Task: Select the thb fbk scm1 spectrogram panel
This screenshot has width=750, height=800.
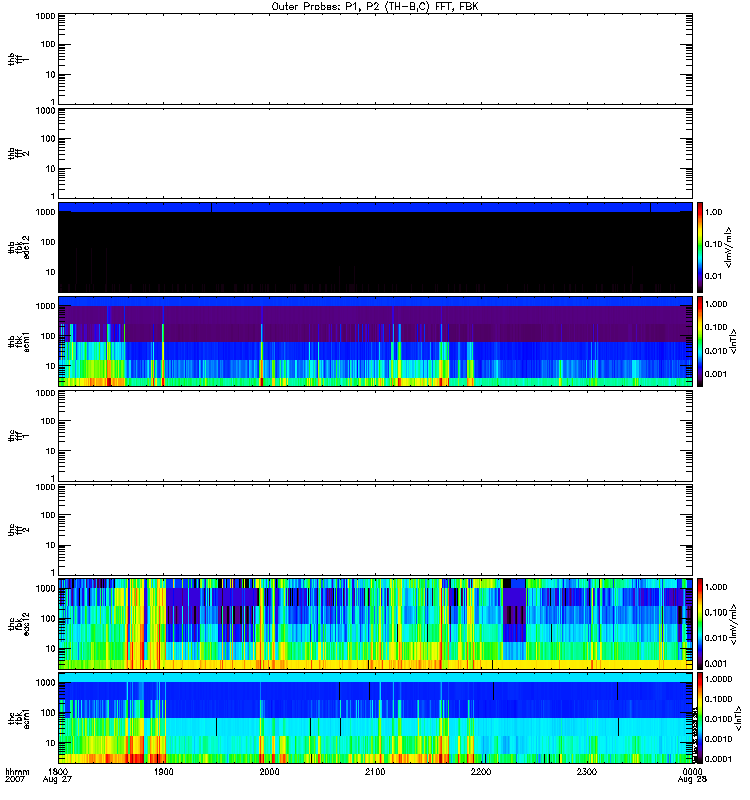Action: point(375,341)
